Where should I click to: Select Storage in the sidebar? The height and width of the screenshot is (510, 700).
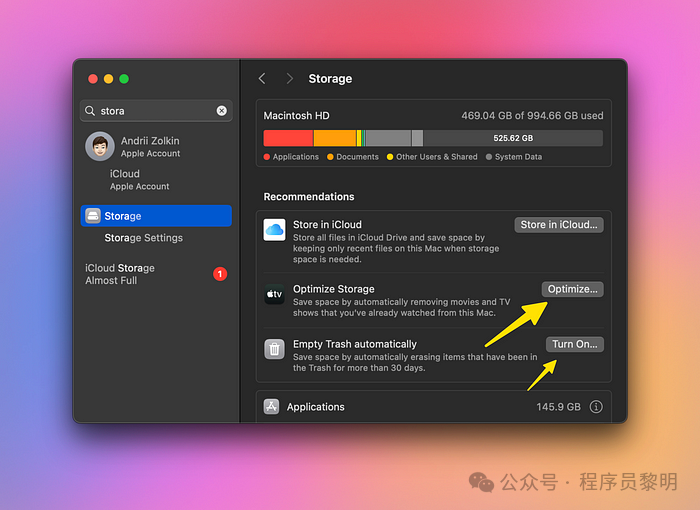coord(156,216)
